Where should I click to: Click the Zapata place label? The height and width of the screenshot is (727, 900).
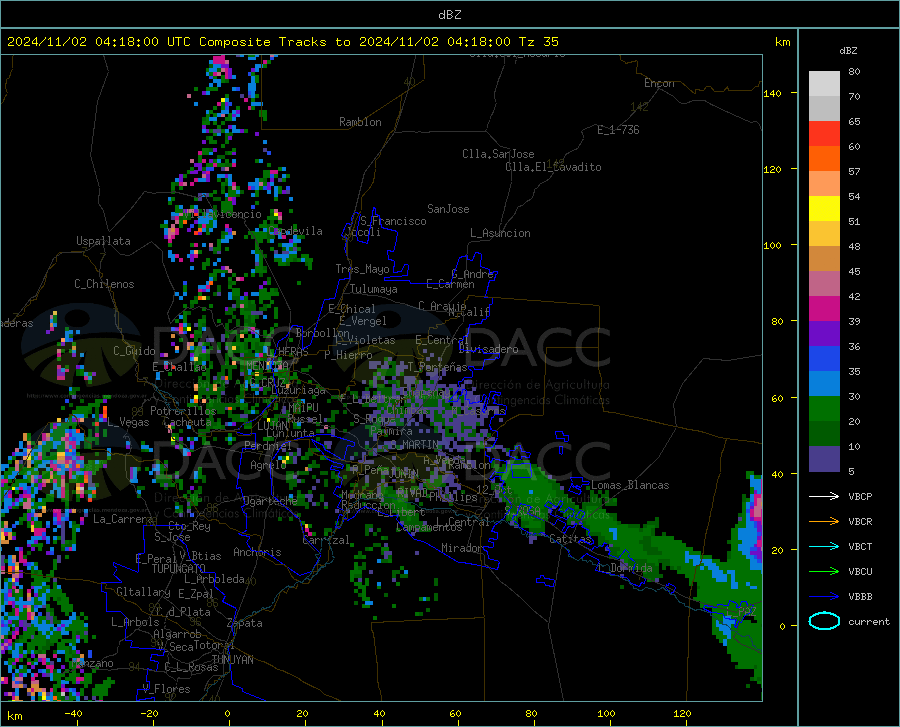245,623
